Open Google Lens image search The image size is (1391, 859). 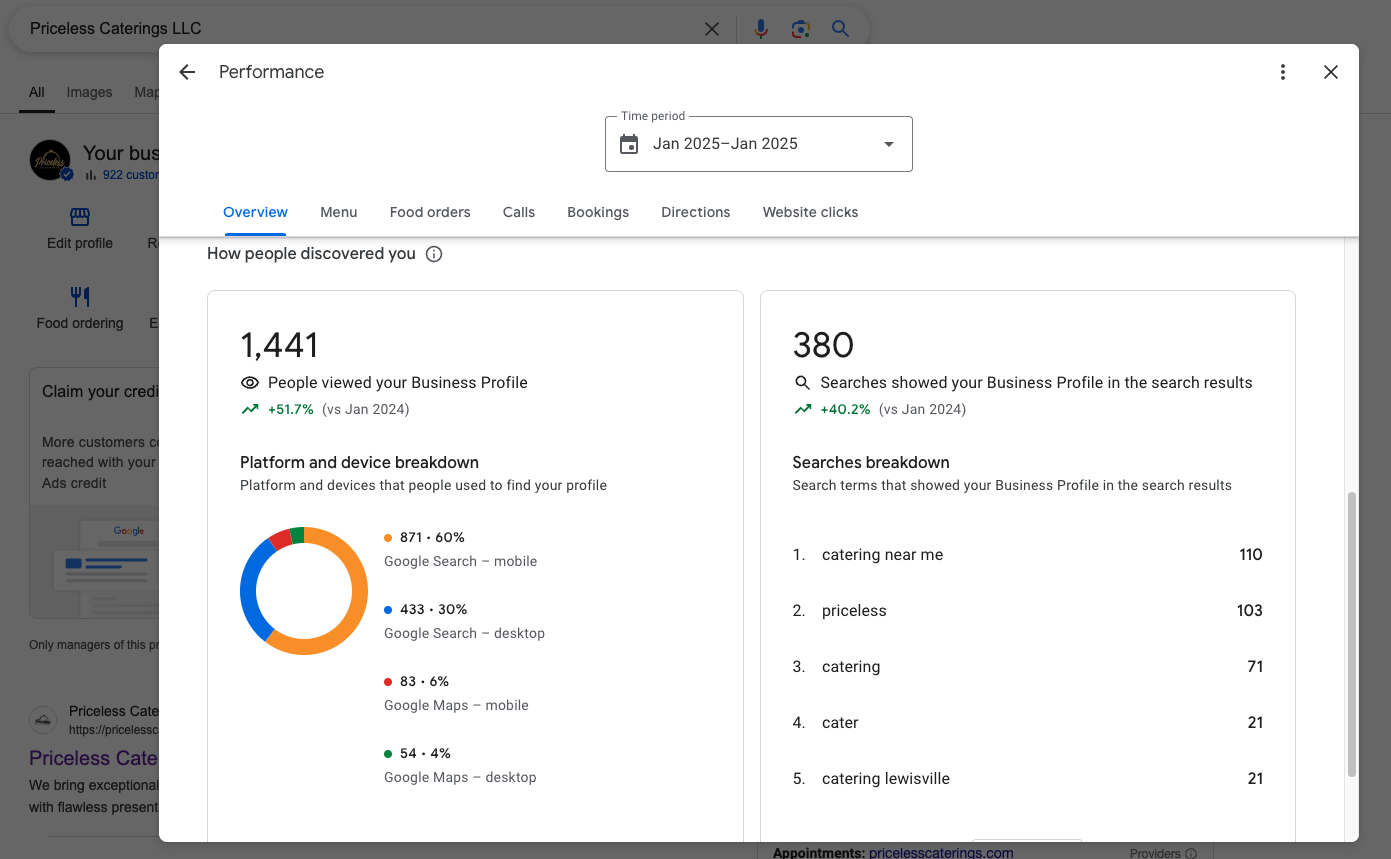[800, 29]
